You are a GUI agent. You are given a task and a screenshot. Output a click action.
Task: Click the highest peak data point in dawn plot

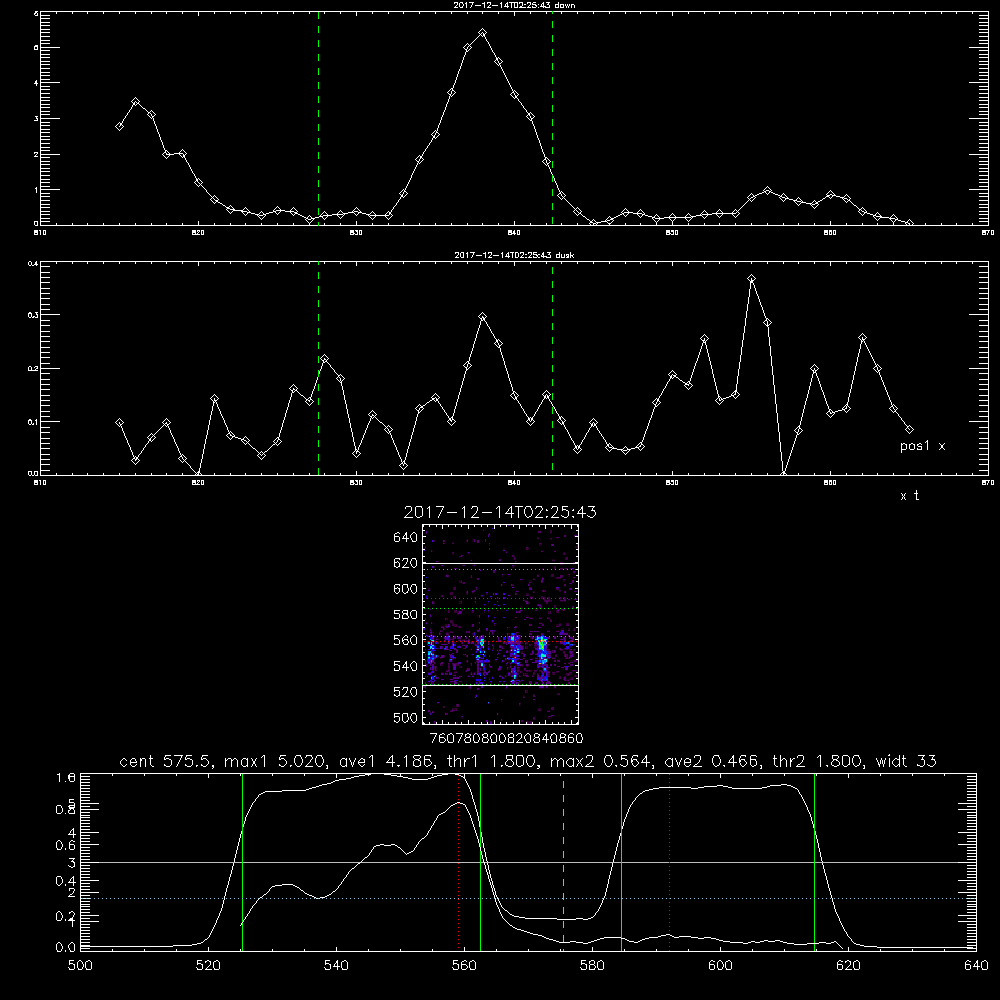[x=483, y=33]
